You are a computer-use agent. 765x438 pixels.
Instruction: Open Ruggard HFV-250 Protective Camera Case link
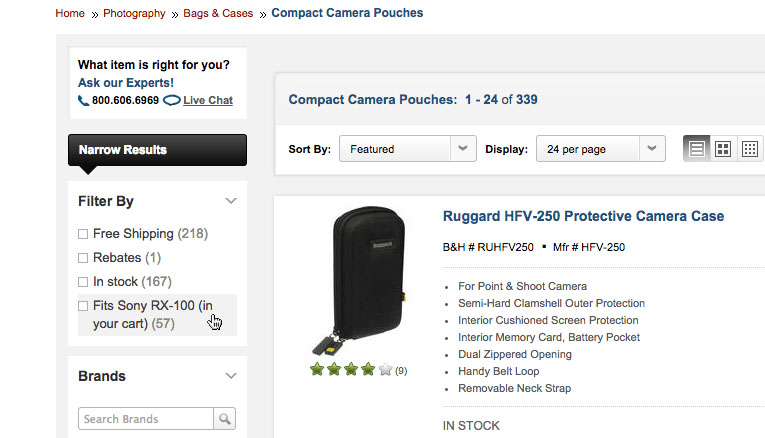click(583, 216)
